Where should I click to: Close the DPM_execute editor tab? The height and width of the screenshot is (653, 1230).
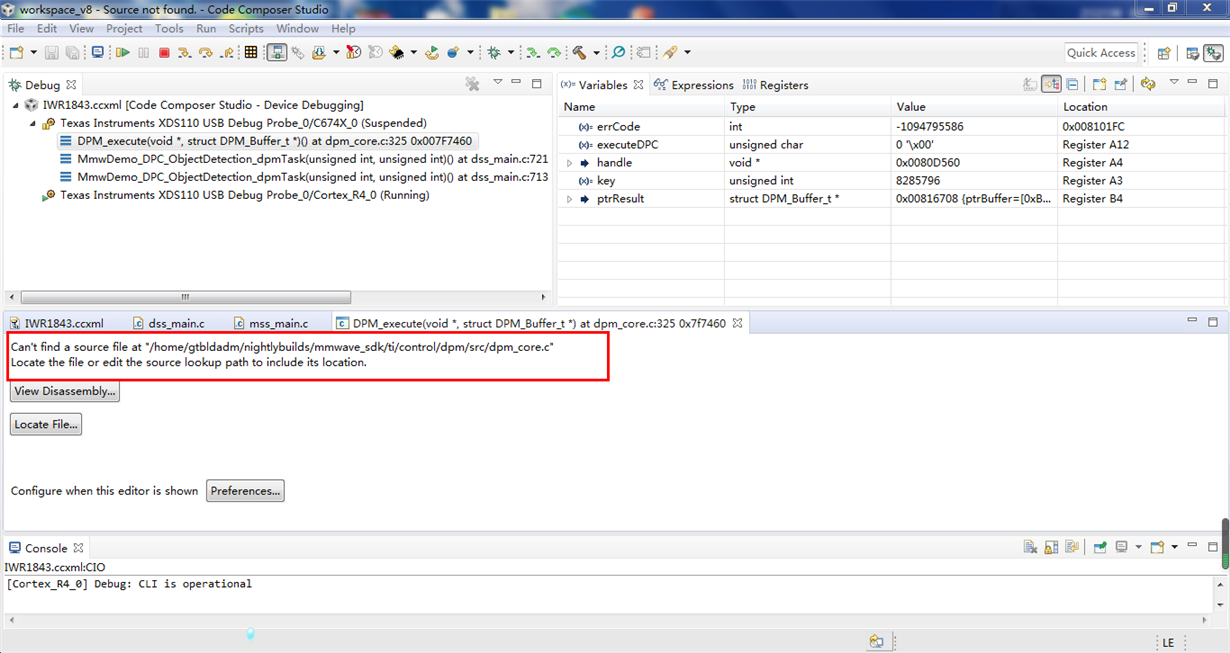pyautogui.click(x=737, y=323)
